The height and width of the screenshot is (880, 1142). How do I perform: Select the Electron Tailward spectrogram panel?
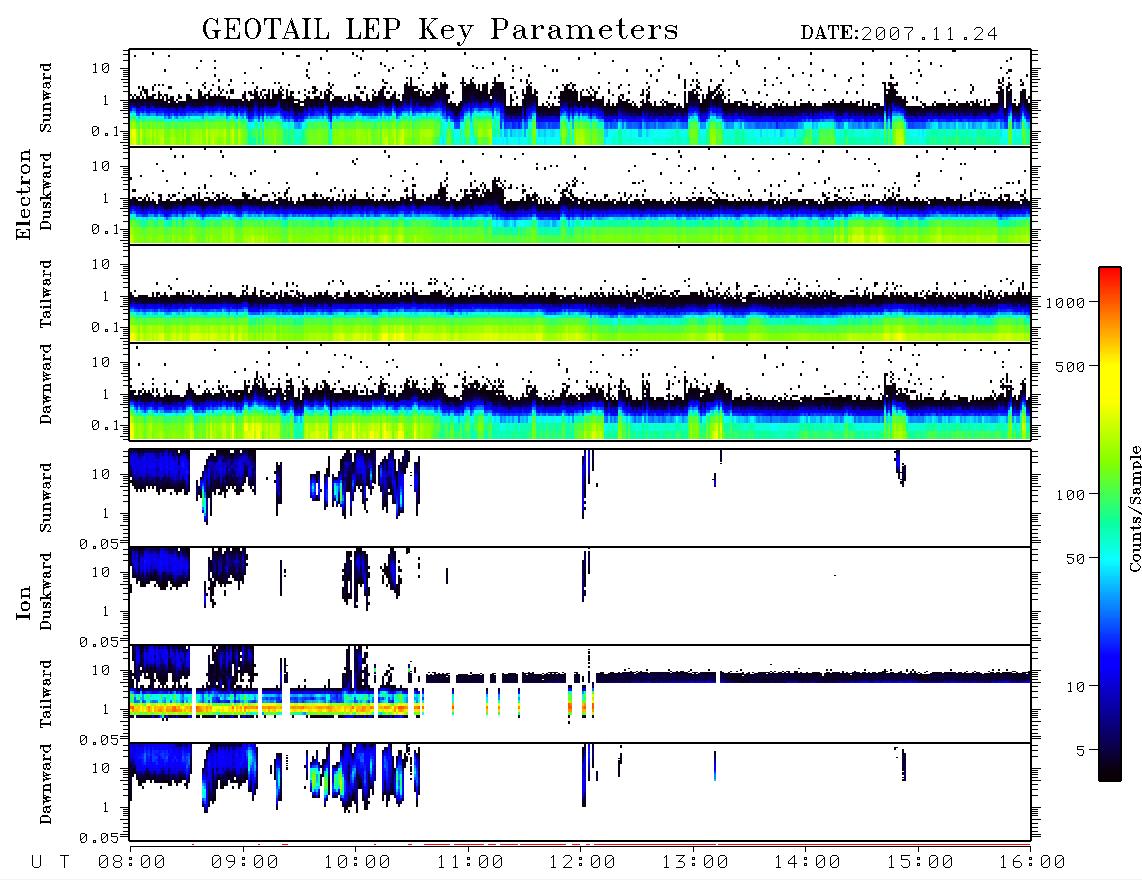(x=580, y=294)
